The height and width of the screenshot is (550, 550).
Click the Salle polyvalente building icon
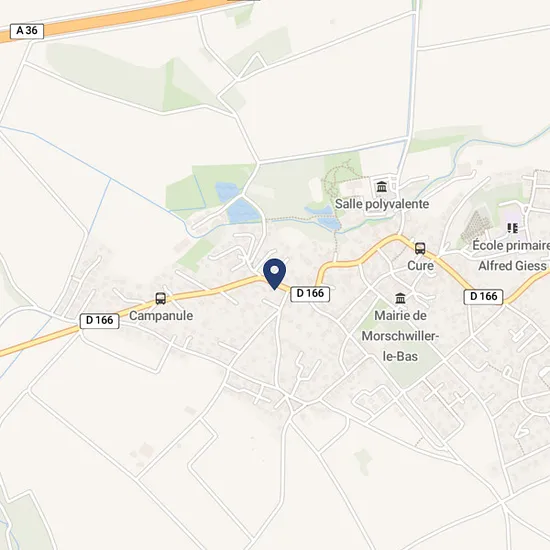coord(381,187)
